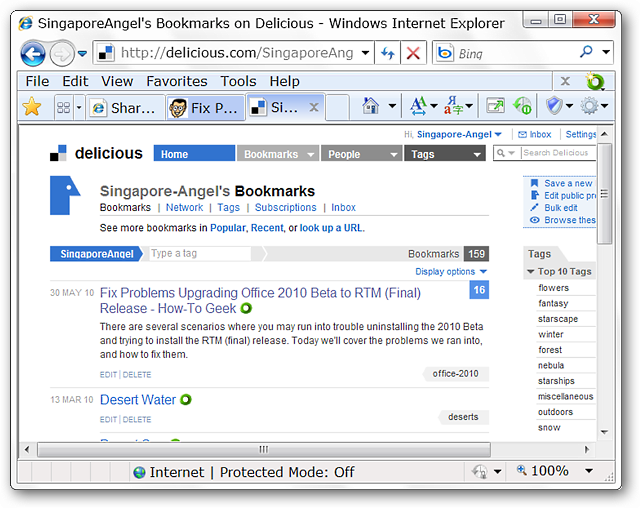Click the translation/encoding icon
Screen dimensions: 640x508
(453, 106)
